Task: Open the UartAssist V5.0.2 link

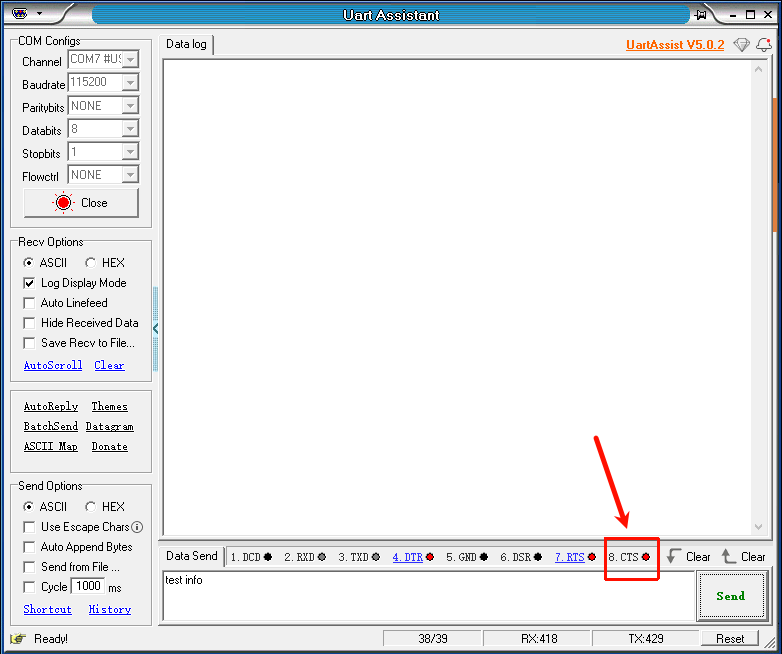Action: (675, 45)
